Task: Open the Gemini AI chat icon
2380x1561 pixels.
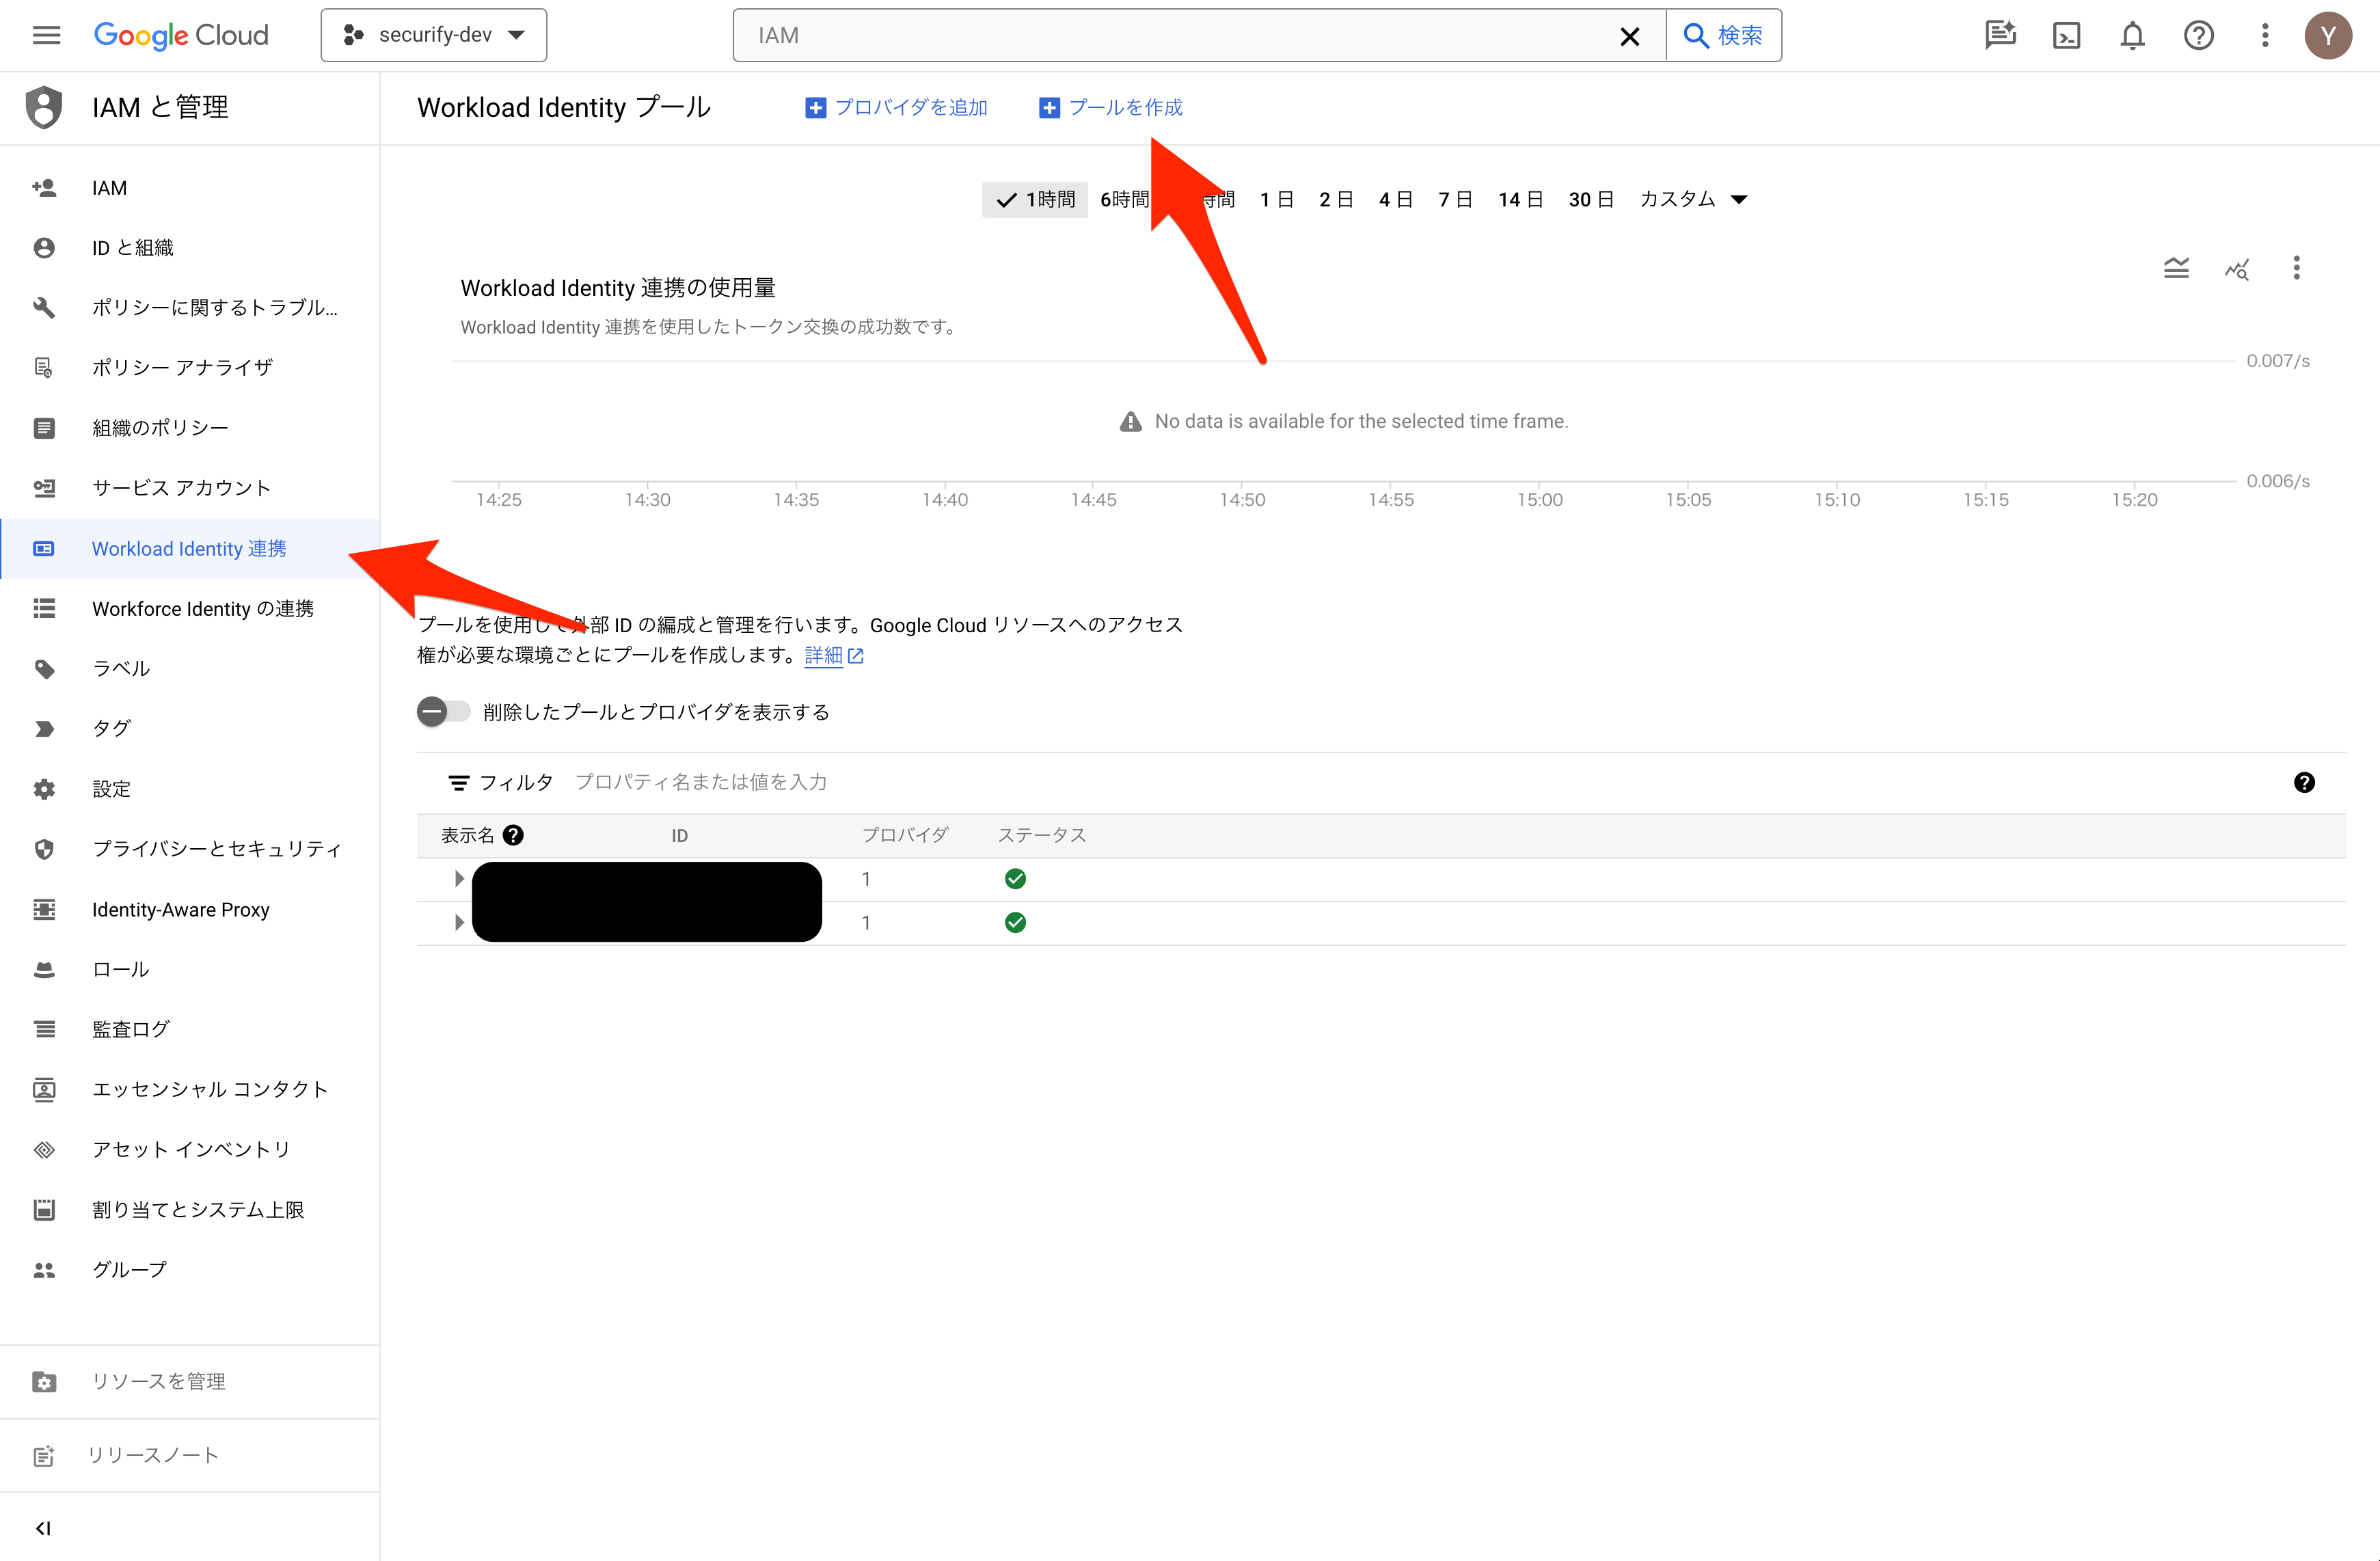Action: click(1999, 36)
